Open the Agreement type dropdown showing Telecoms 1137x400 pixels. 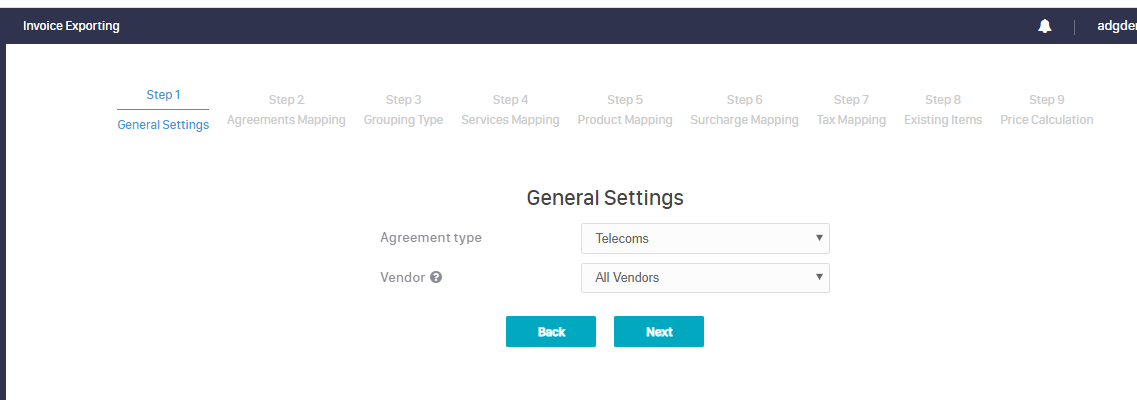(705, 238)
